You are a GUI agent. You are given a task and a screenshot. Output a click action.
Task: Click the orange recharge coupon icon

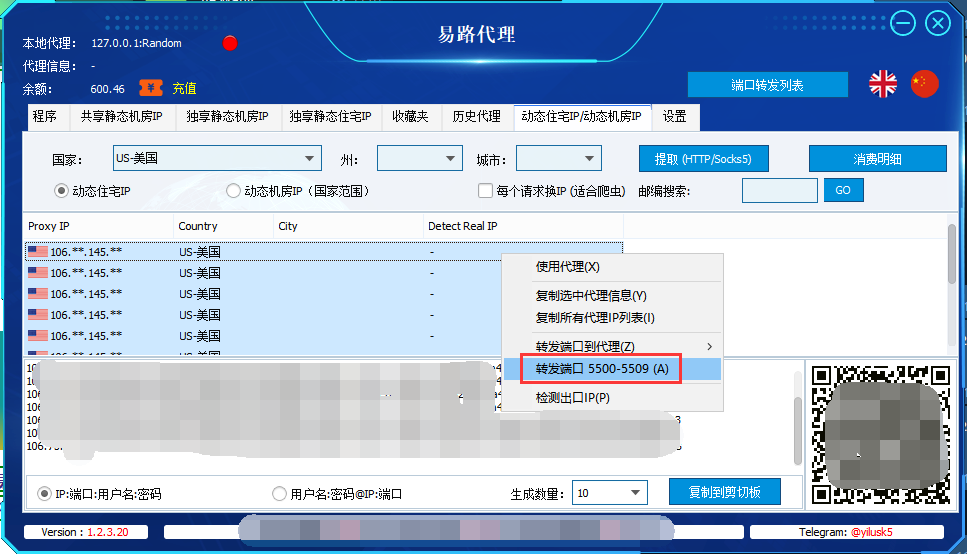pos(151,88)
